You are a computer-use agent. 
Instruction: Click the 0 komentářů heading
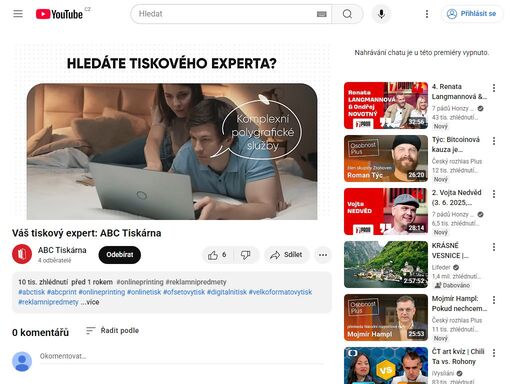40,332
